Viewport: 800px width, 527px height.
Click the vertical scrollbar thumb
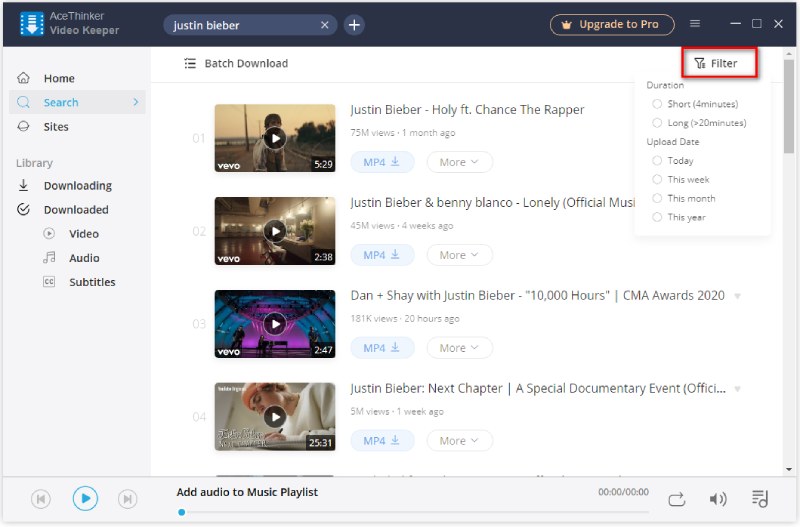(789, 106)
